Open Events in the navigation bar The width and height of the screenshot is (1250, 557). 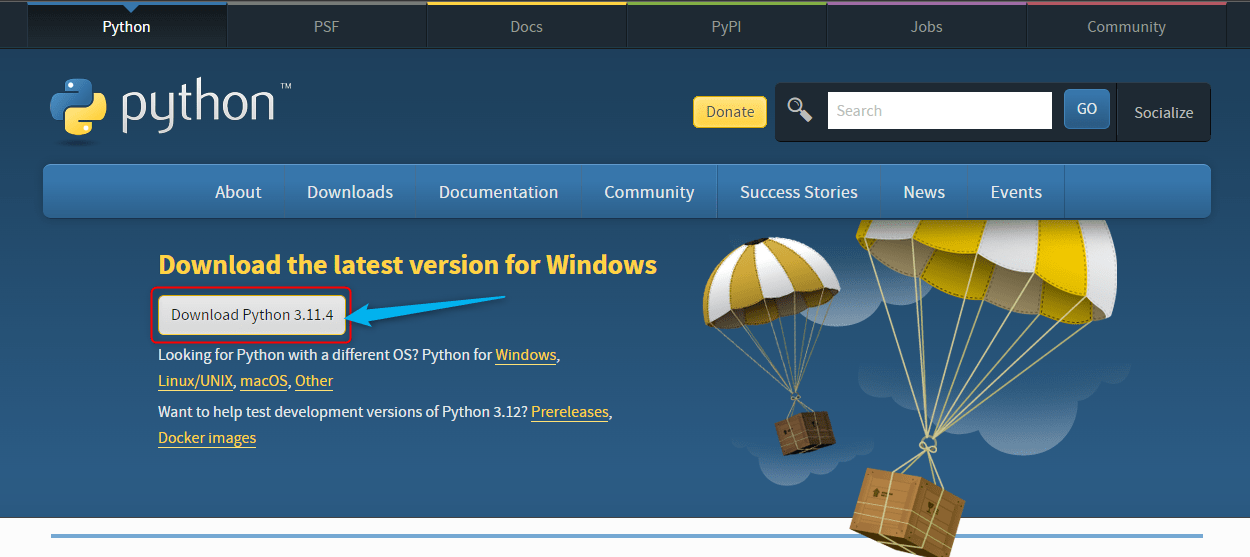(x=1016, y=192)
